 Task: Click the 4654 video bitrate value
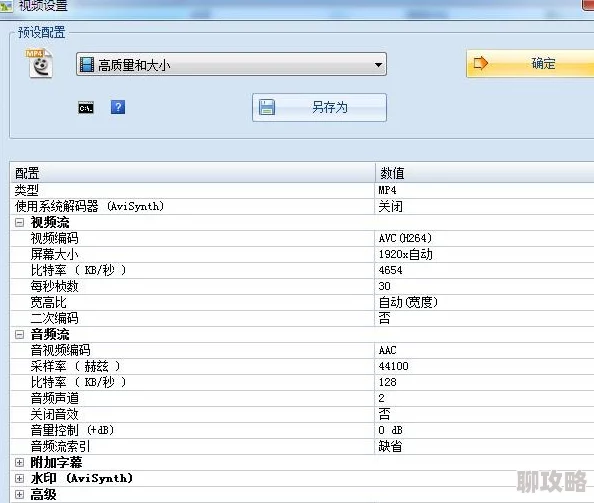pyautogui.click(x=390, y=270)
